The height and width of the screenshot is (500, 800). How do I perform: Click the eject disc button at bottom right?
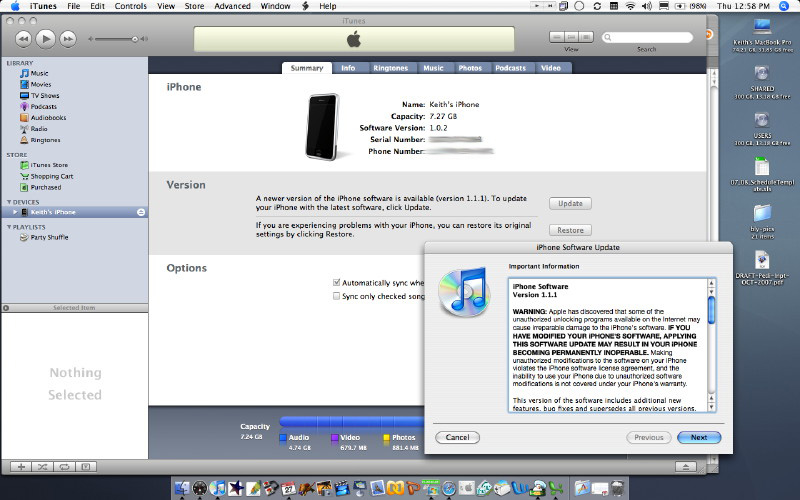[x=686, y=467]
